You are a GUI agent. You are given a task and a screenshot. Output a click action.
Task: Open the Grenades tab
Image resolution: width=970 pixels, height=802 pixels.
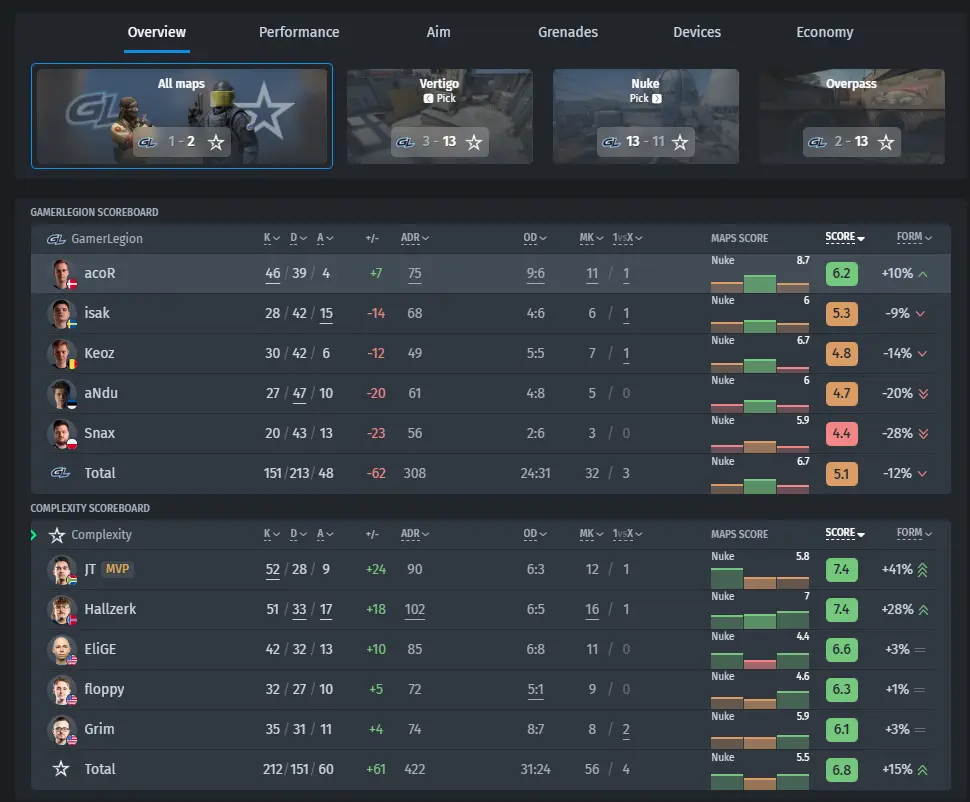pos(568,32)
